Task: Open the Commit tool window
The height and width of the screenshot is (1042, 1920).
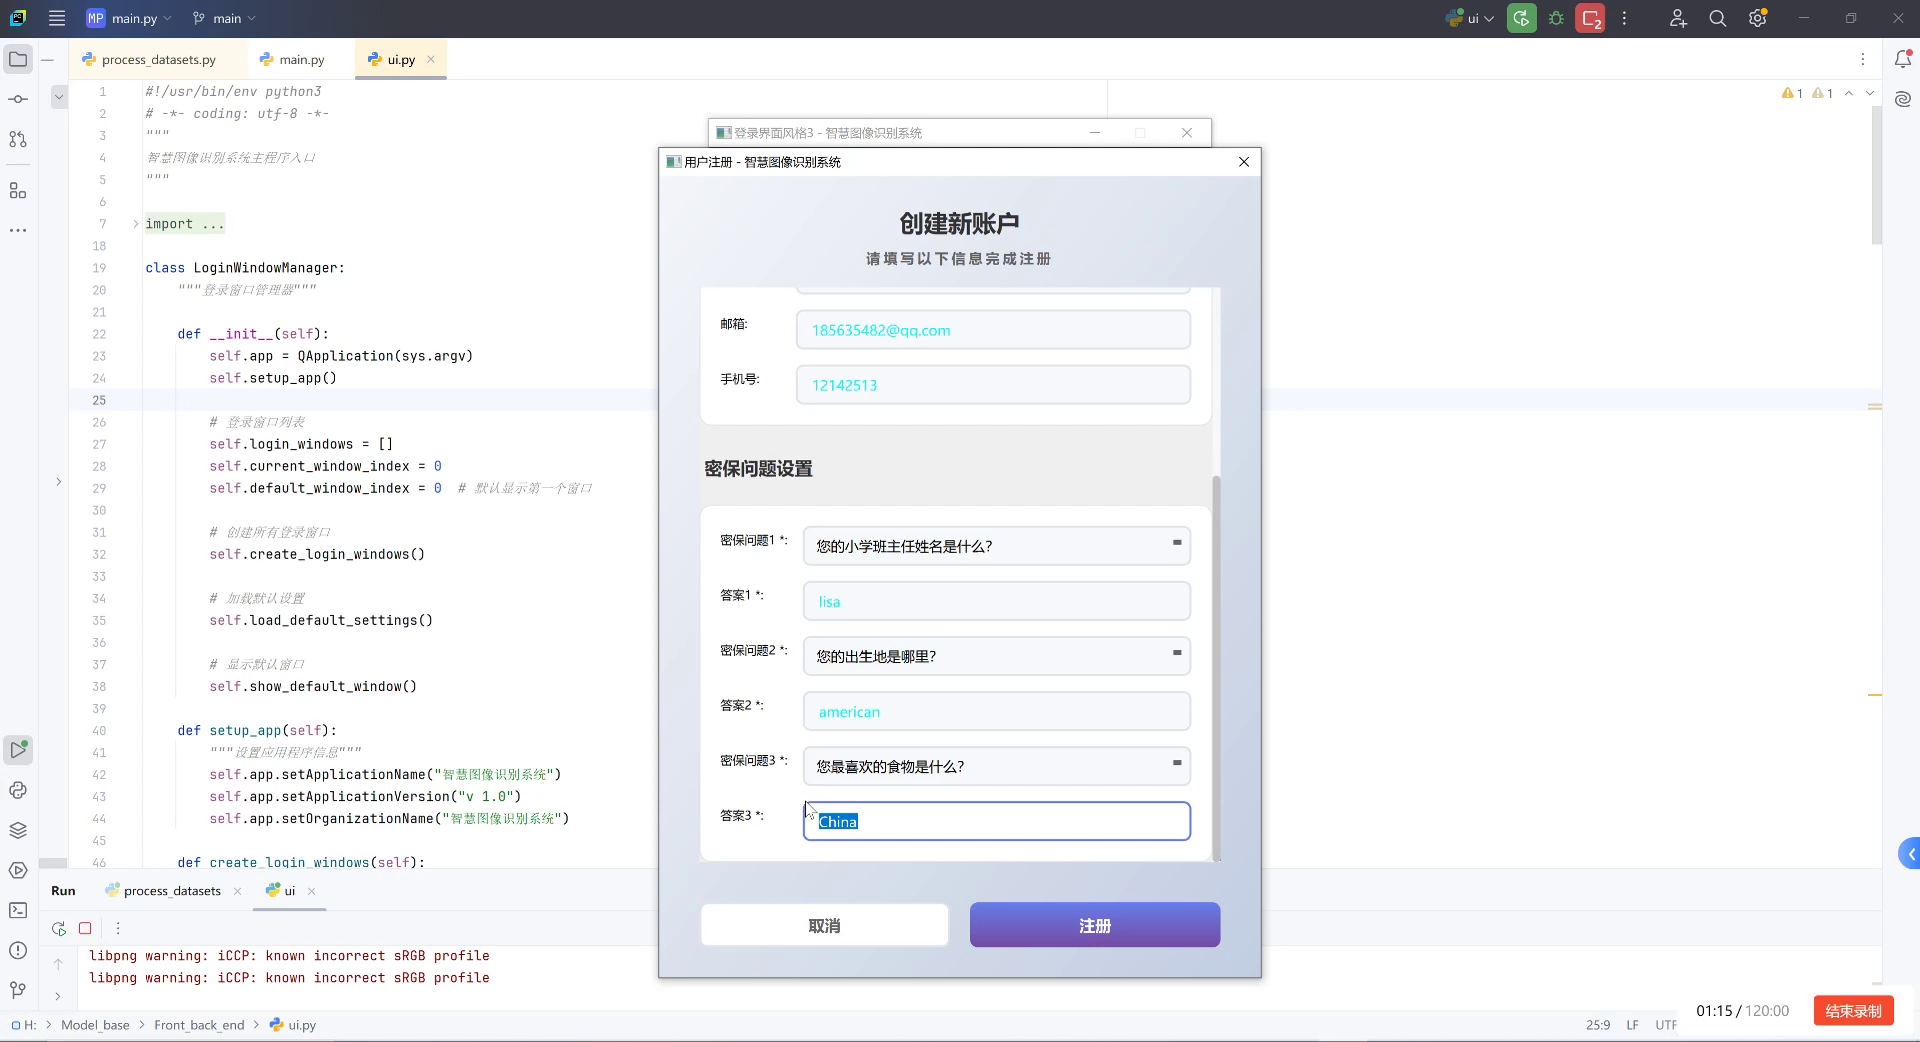Action: 17,98
